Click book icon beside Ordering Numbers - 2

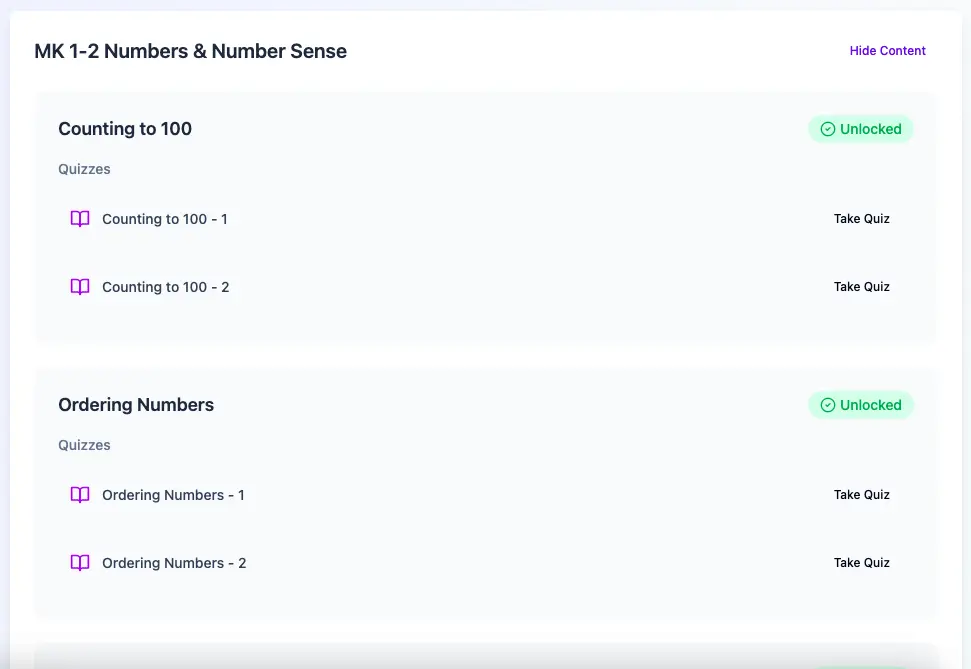coord(80,563)
